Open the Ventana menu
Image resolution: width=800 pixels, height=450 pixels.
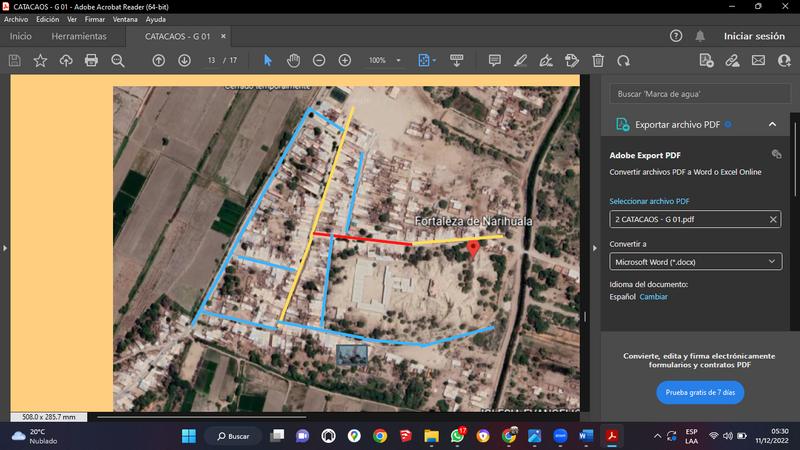[x=125, y=19]
